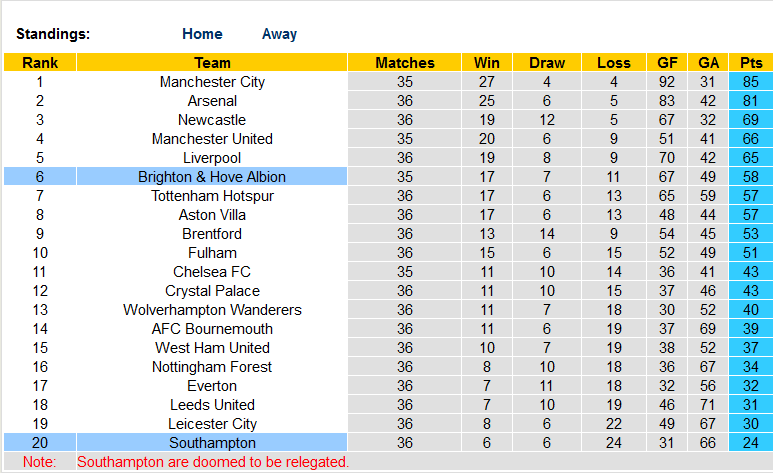Click the GA column header
This screenshot has width=773, height=473.
pyautogui.click(x=708, y=63)
